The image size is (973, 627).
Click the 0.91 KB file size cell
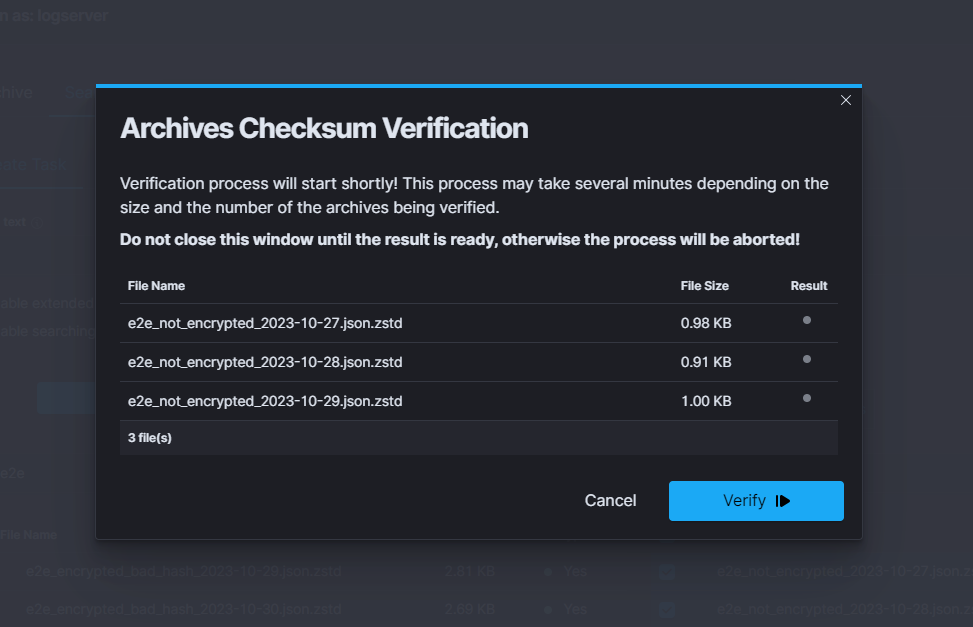[705, 362]
